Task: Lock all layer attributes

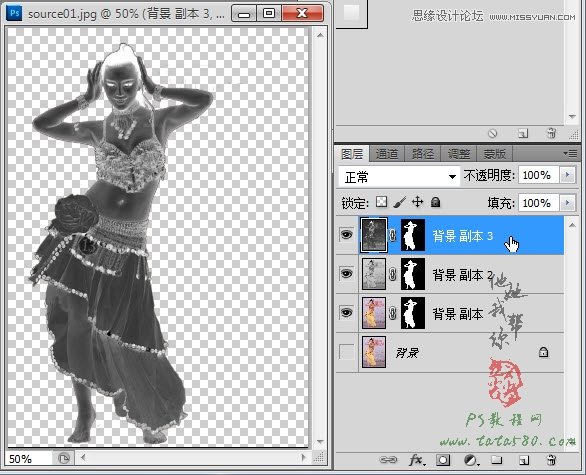Action: point(435,202)
